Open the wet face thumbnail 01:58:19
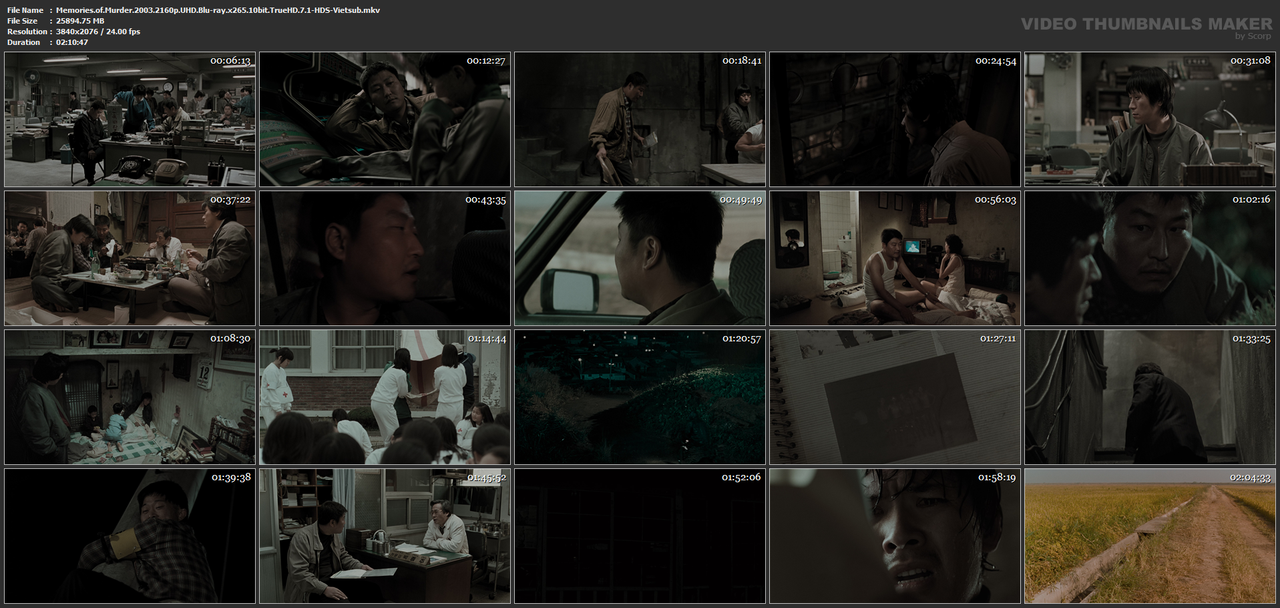 (x=895, y=536)
